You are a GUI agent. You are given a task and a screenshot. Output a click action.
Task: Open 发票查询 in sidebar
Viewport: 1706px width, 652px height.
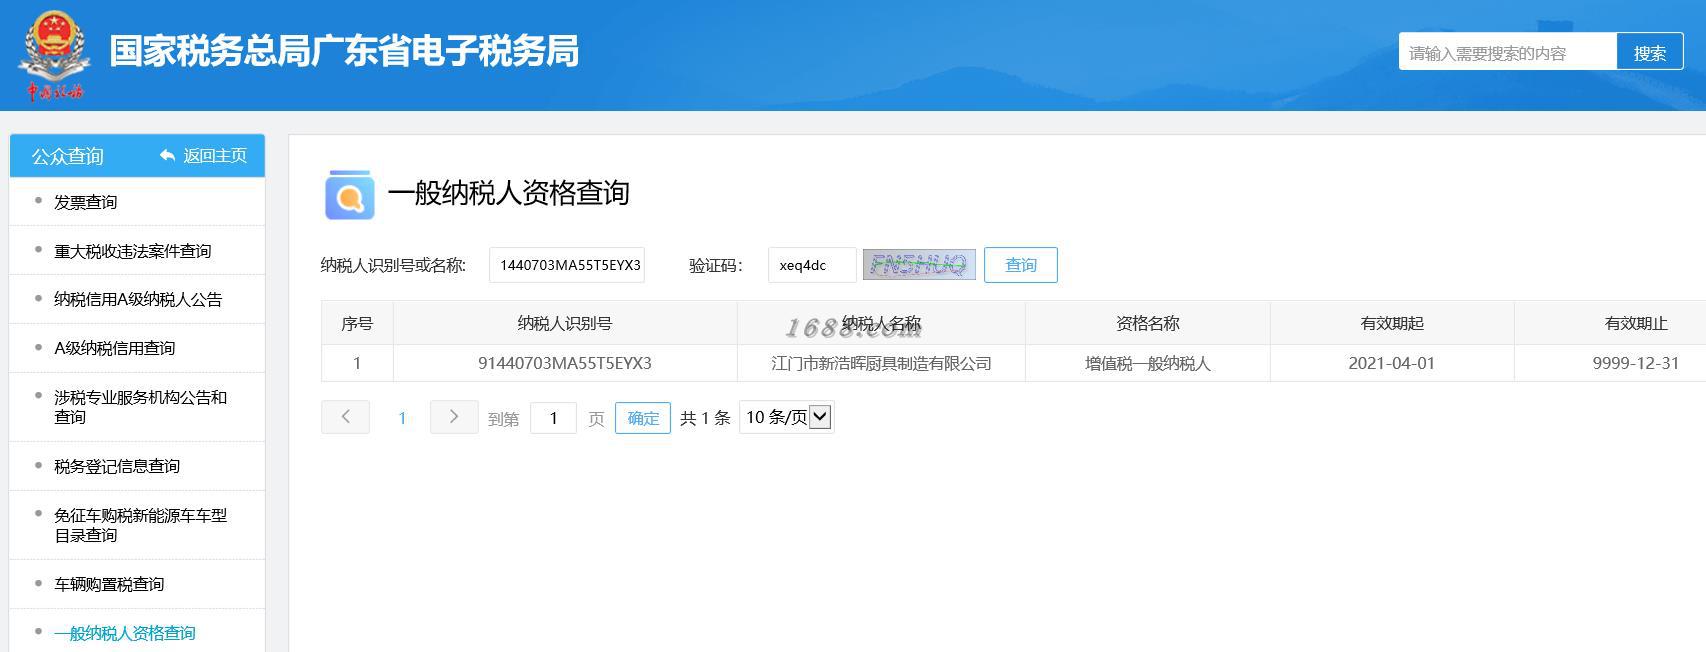[x=85, y=202]
